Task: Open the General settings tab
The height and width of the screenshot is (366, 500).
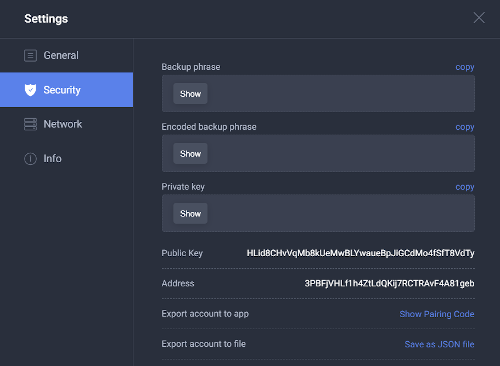Action: [x=67, y=55]
